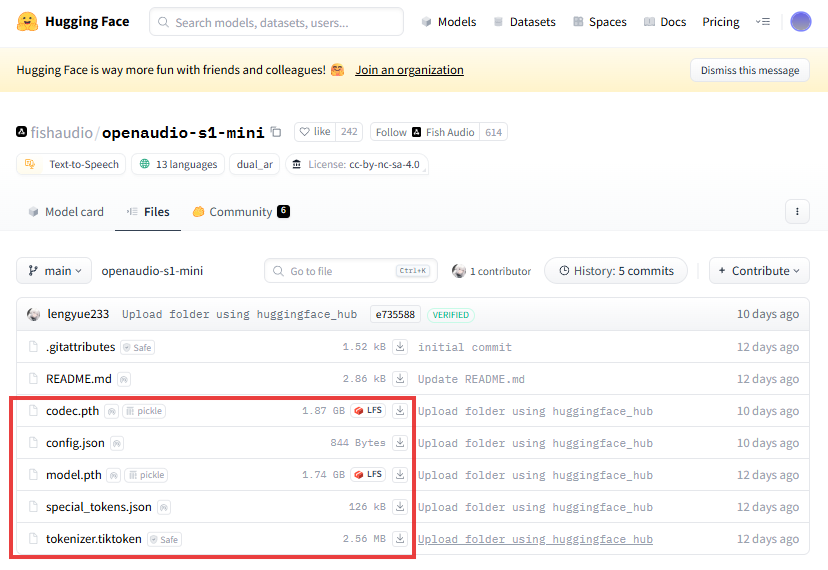The width and height of the screenshot is (828, 570).
Task: Focus the search models, datasets, users field
Action: click(276, 22)
